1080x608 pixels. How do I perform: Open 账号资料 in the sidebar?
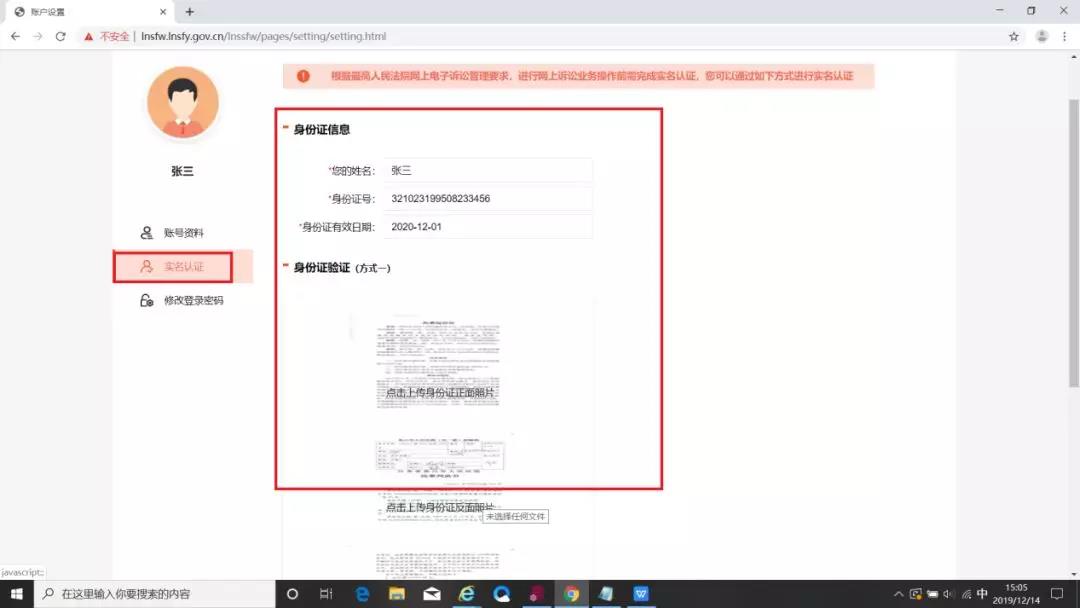tap(183, 233)
